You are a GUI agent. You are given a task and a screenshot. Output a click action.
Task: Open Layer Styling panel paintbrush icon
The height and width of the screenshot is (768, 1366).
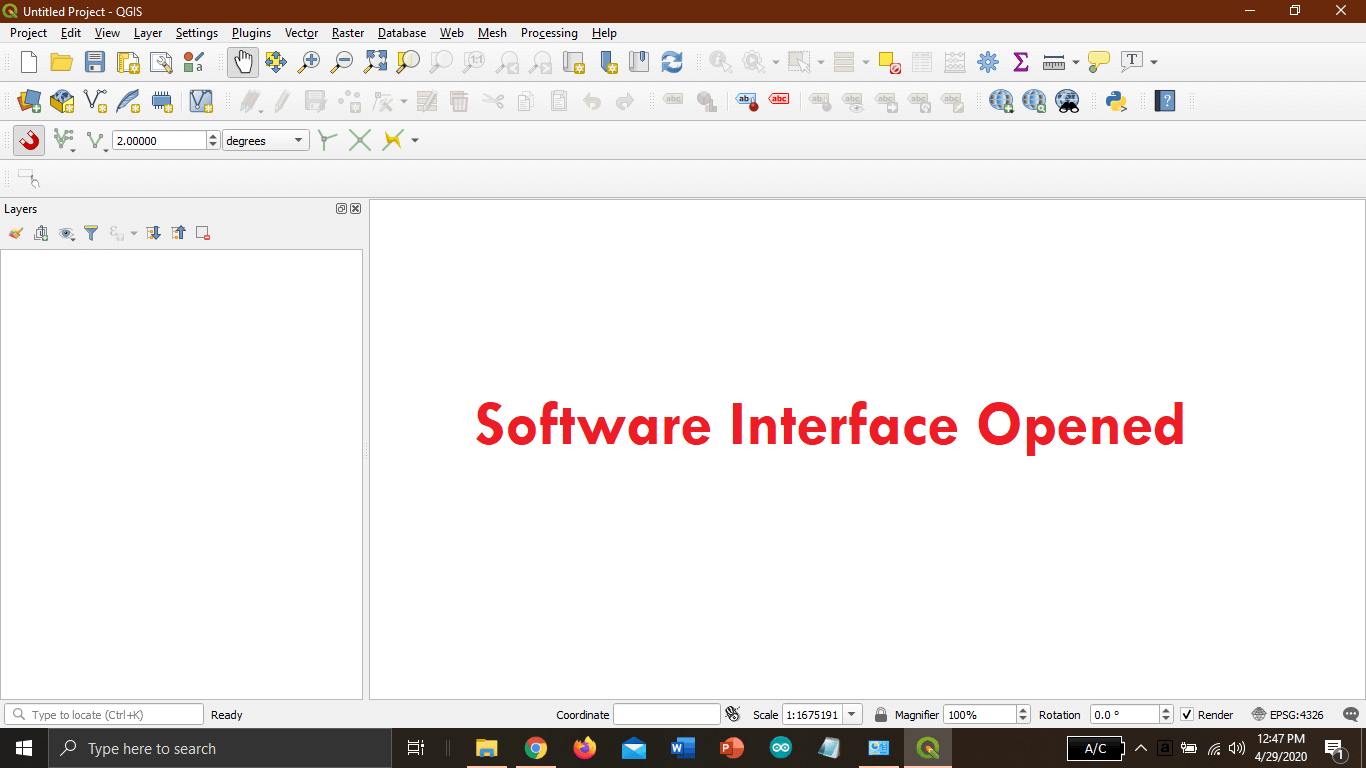click(x=15, y=233)
